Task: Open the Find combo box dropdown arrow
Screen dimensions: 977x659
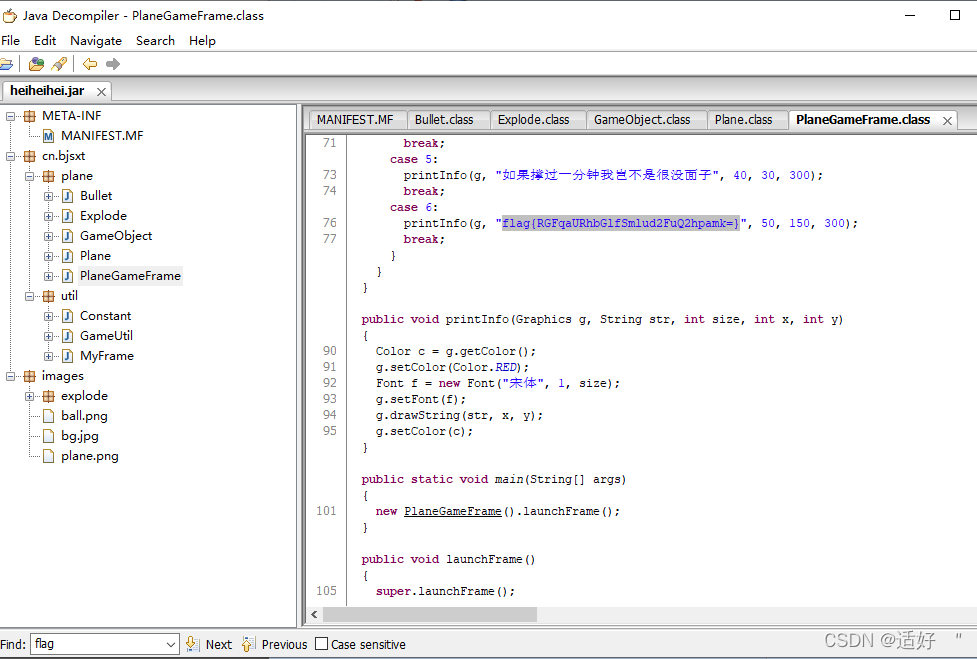Action: click(171, 644)
